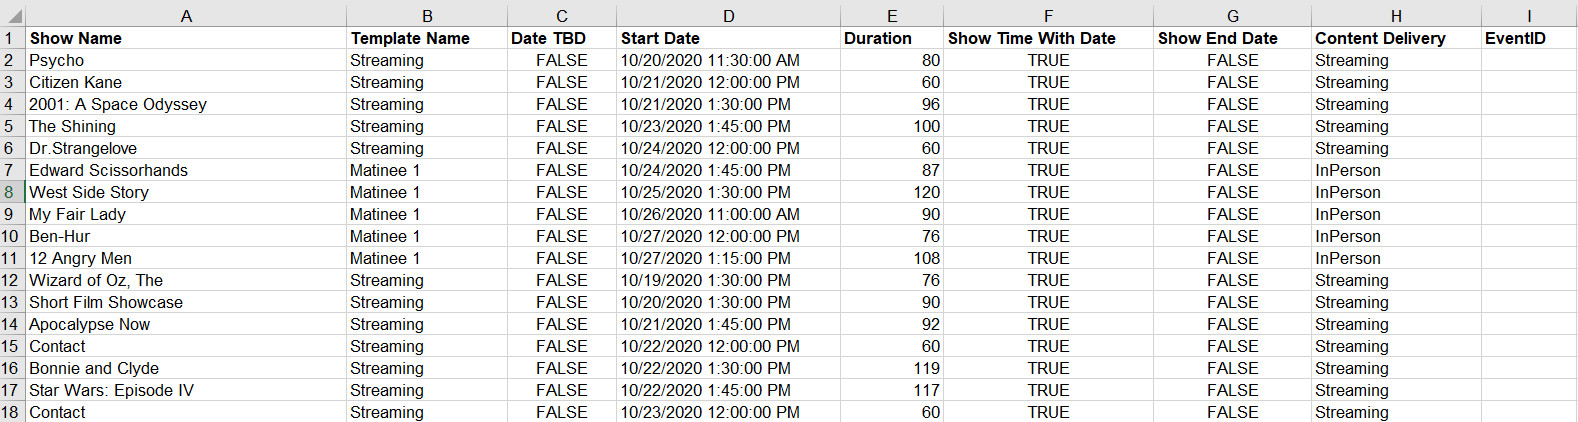
Task: Select column H header
Action: (1396, 15)
